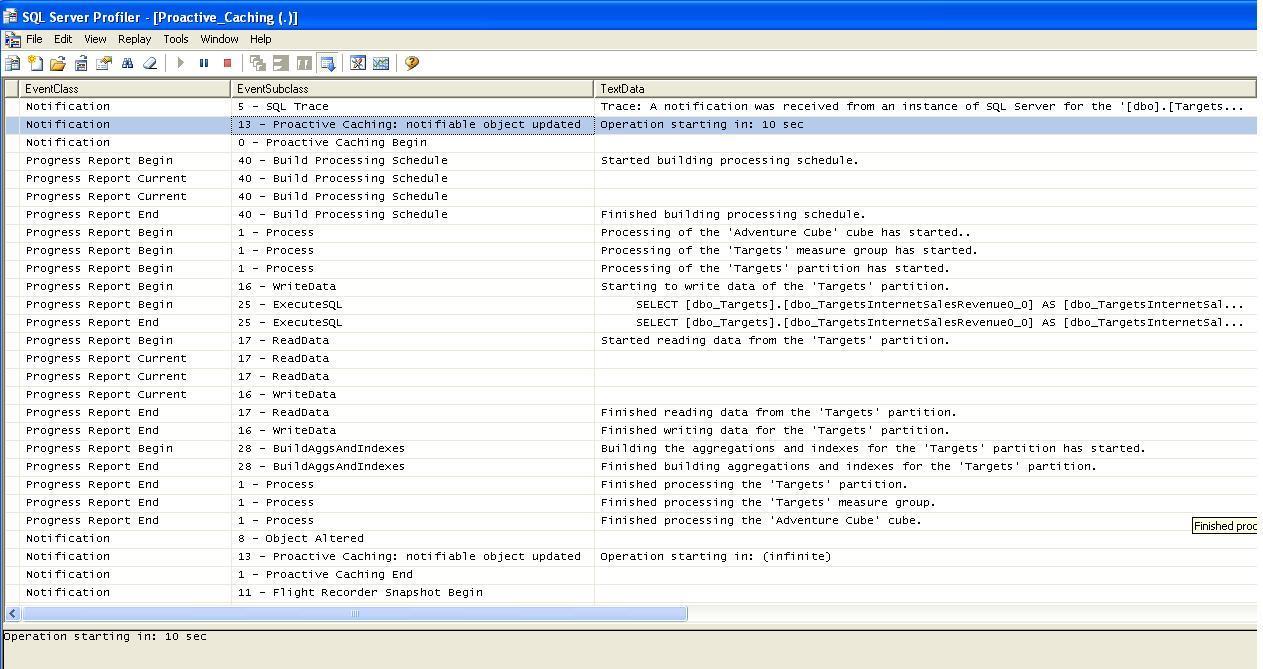The width and height of the screenshot is (1263, 669).
Task: Click 'Trace: A notification was received' cell
Action: point(925,106)
